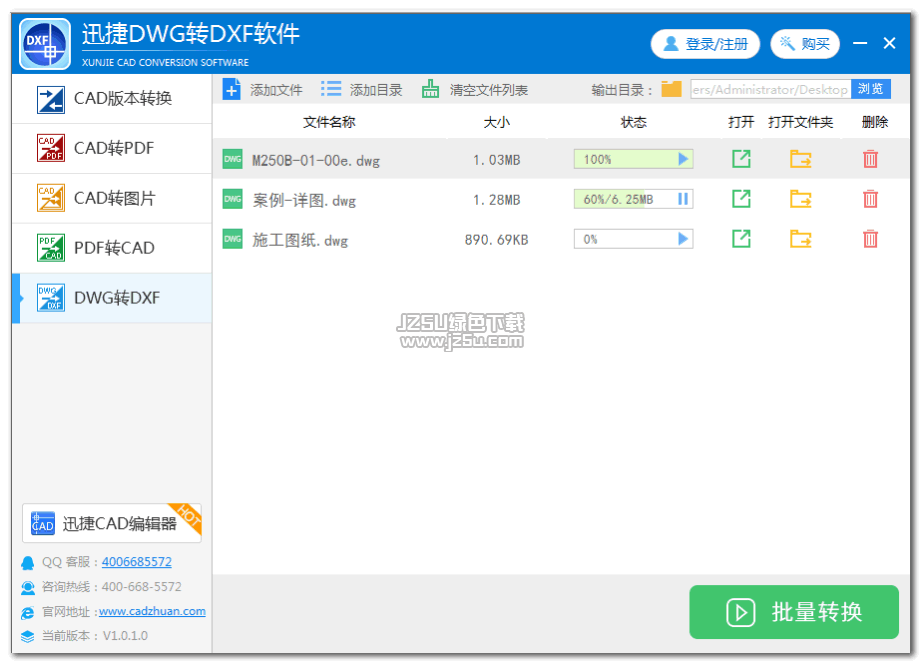Pause conversion of 案例-详图.dwg
922x664 pixels.
[x=683, y=199]
